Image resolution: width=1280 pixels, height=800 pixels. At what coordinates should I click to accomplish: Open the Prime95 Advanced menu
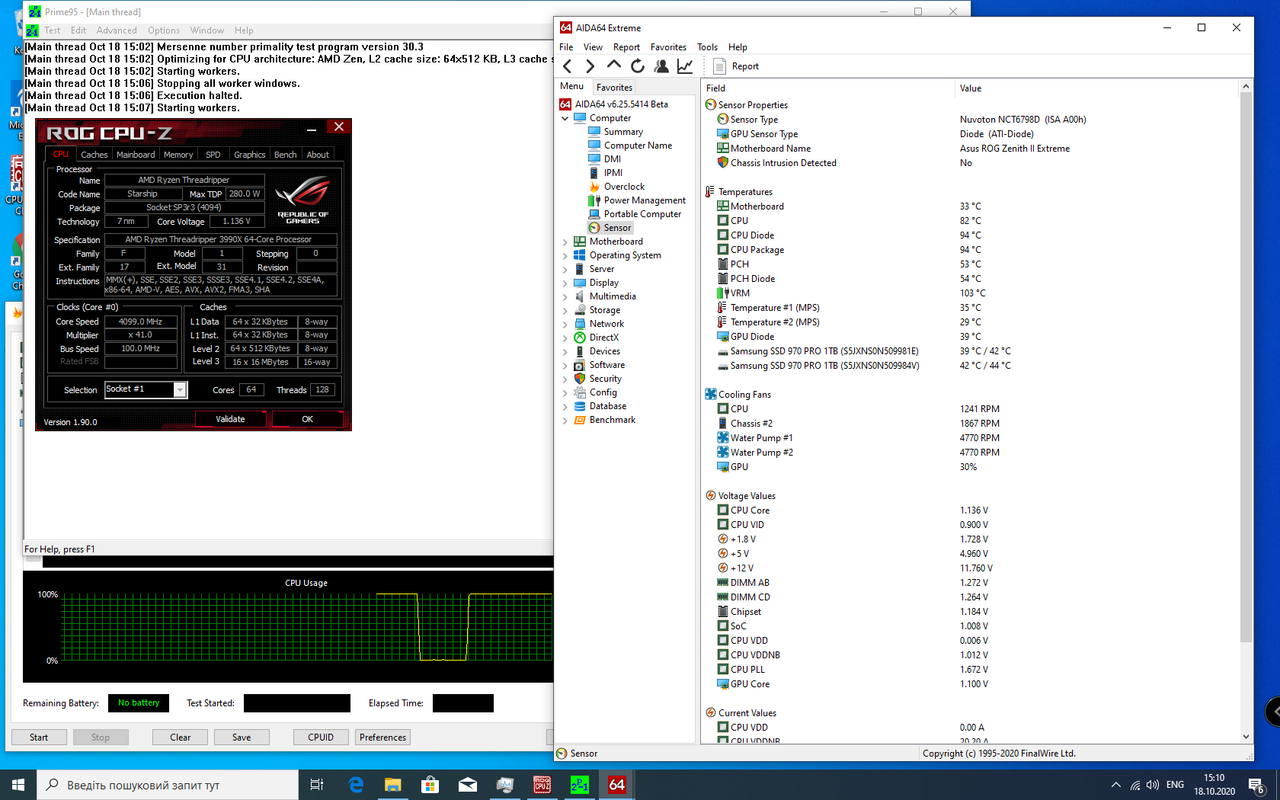[x=117, y=31]
